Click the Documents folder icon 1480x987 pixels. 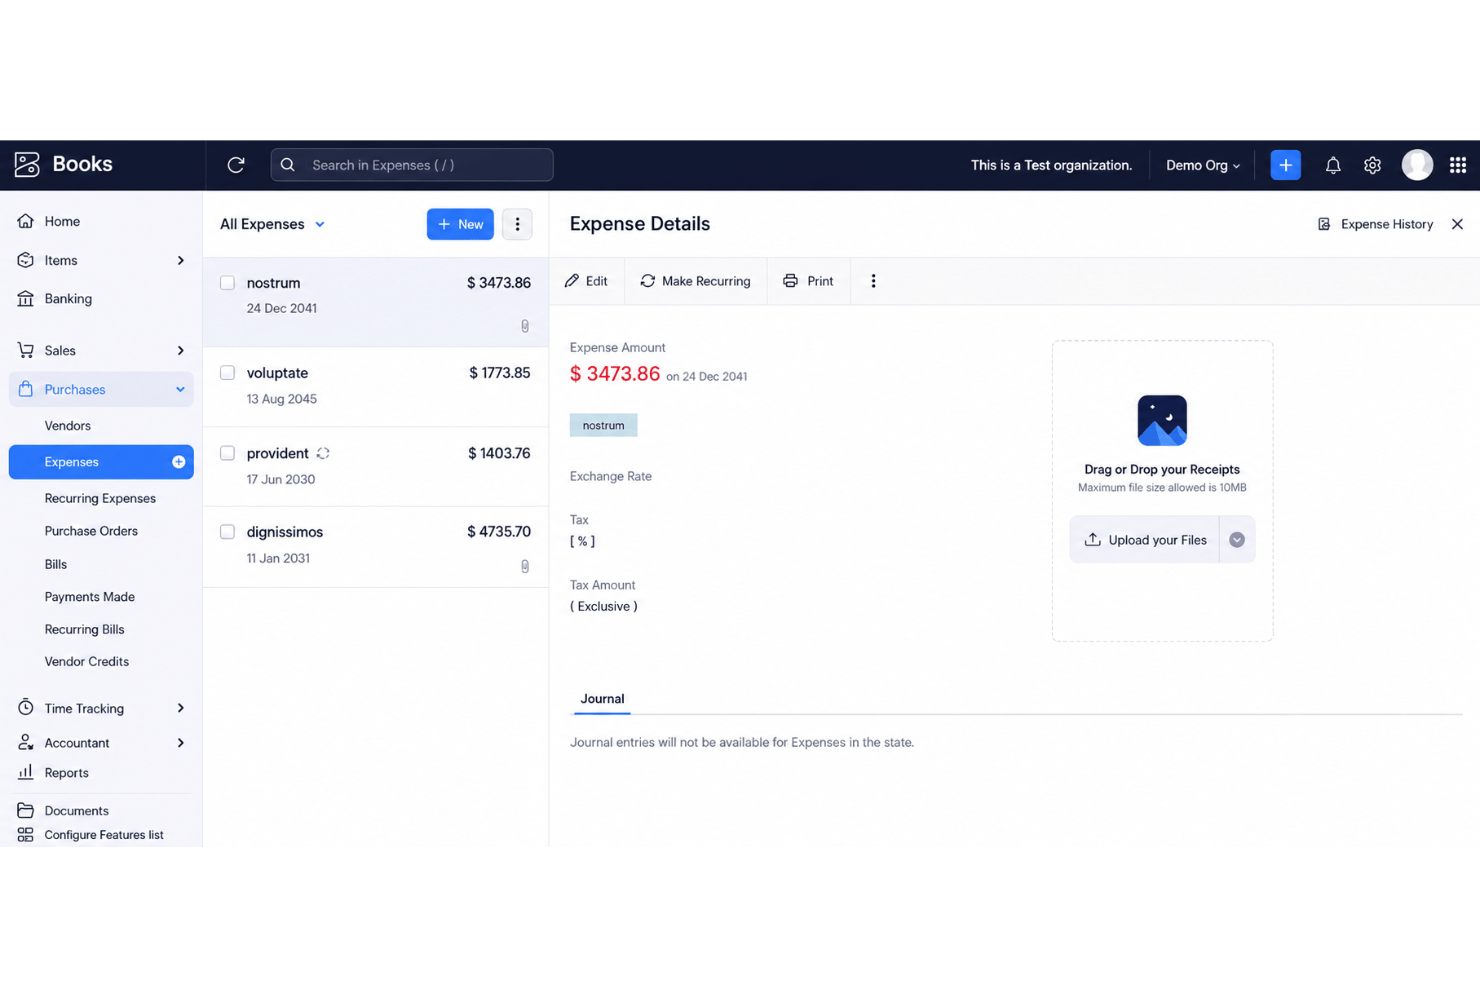(26, 811)
